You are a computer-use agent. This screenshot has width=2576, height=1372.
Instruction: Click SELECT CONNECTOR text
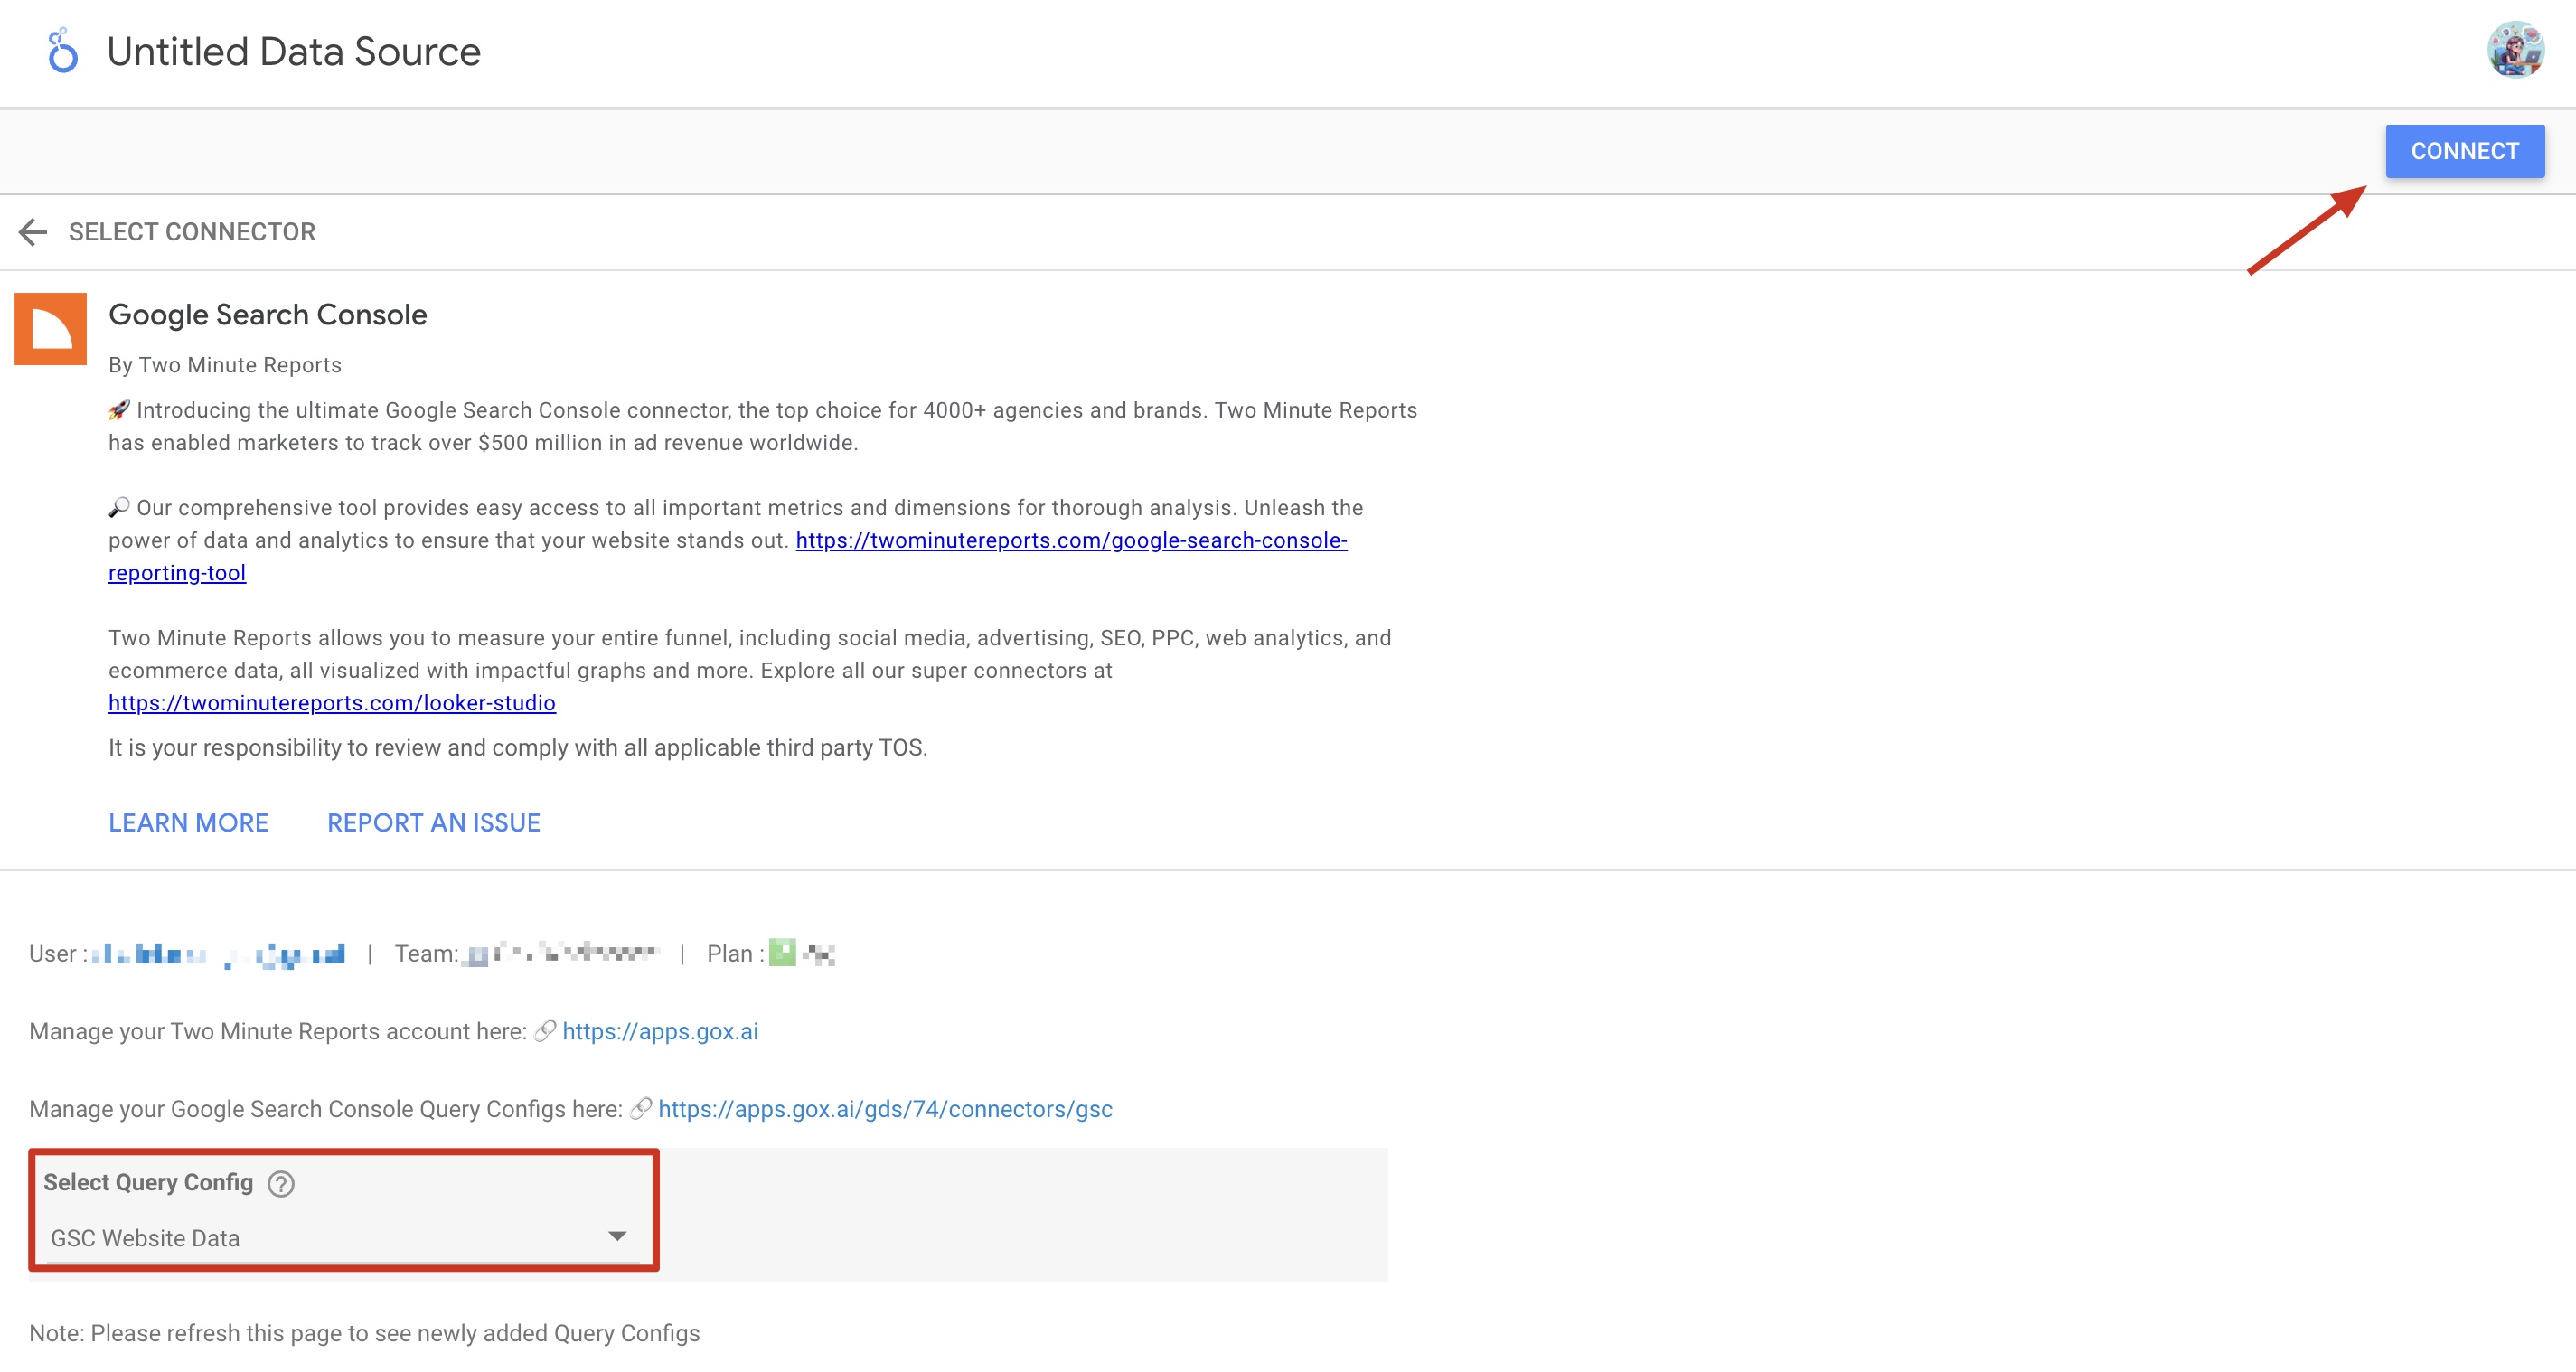(x=192, y=232)
